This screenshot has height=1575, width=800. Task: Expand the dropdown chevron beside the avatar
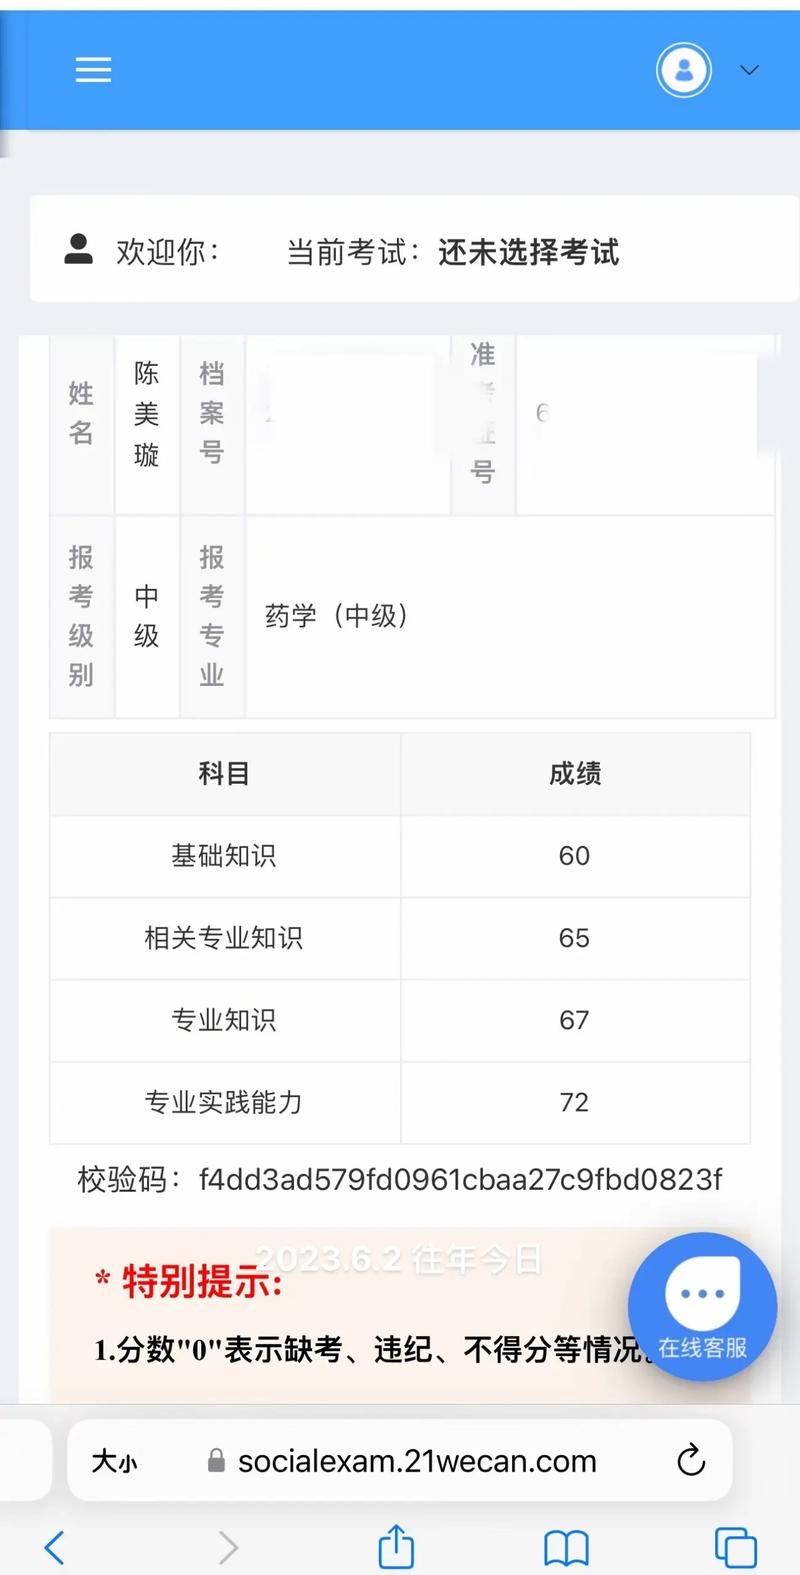[749, 70]
